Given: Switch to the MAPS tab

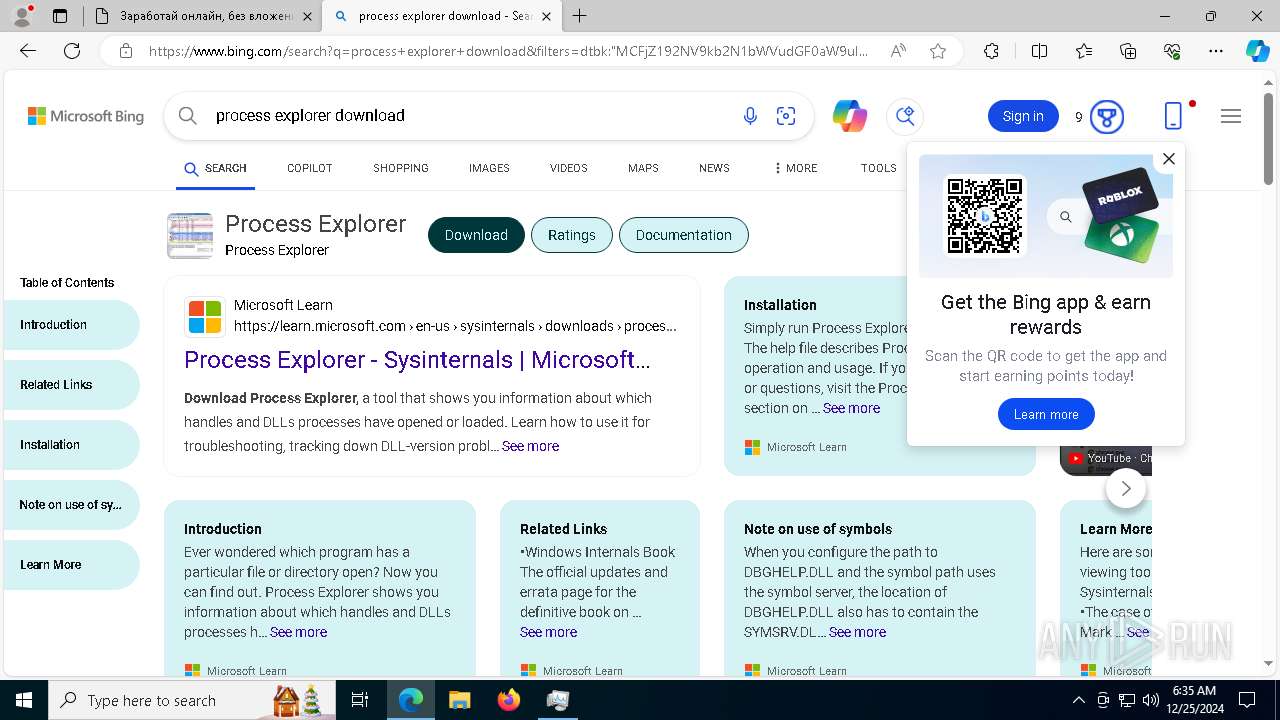Looking at the screenshot, I should (x=643, y=168).
